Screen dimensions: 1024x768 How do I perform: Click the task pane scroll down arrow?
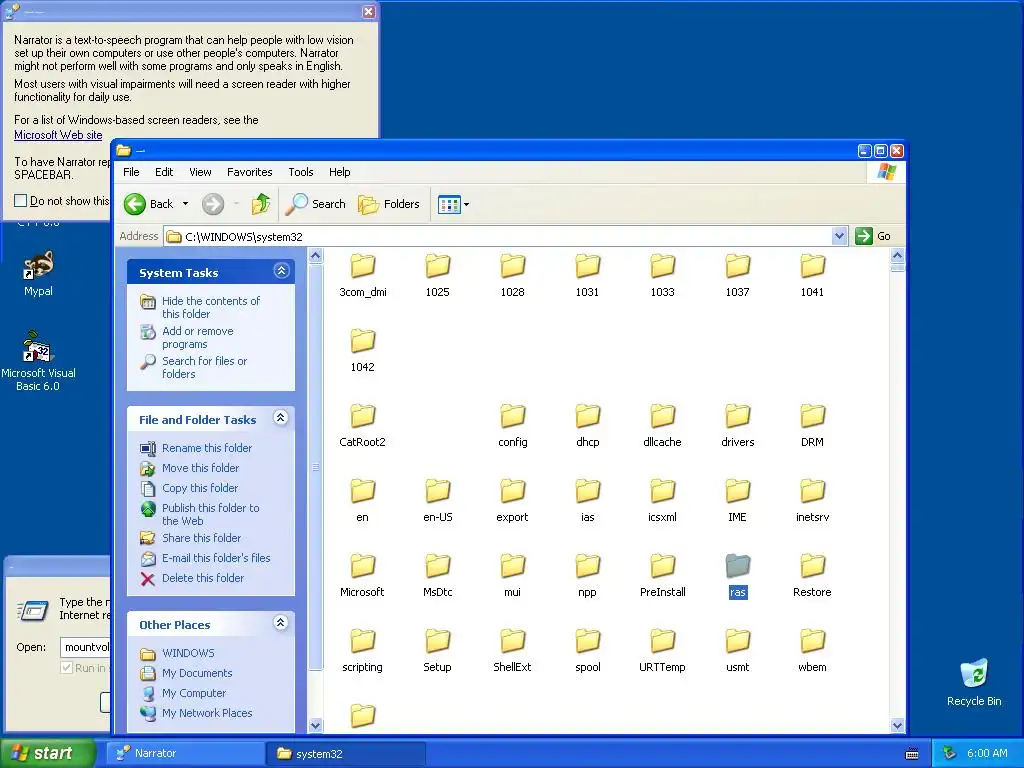tap(315, 725)
